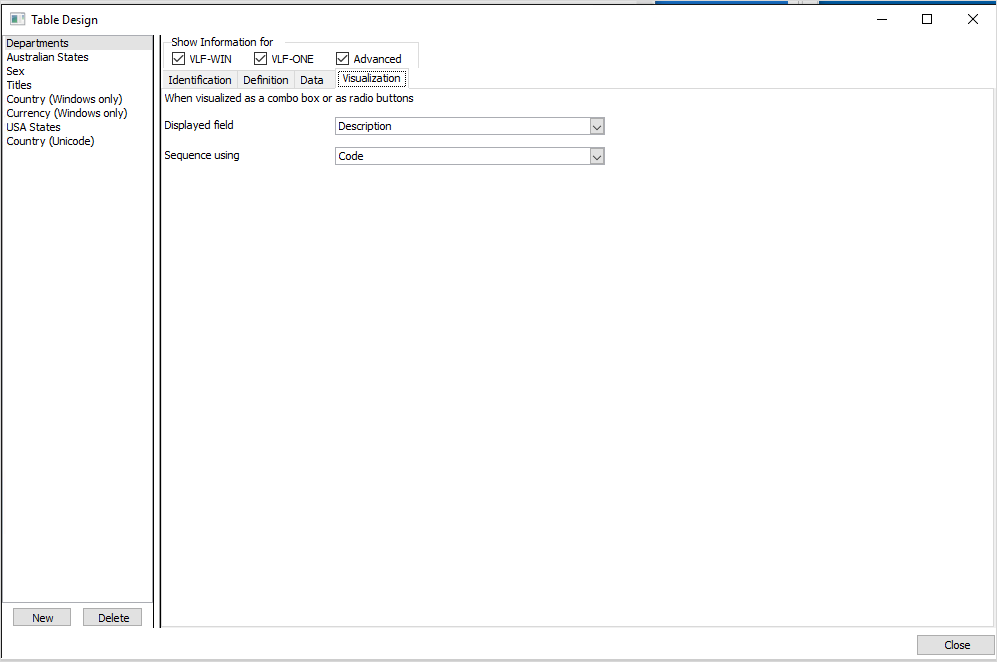997x662 pixels.
Task: Select Country (Unicode) entry
Action: pyautogui.click(x=78, y=141)
